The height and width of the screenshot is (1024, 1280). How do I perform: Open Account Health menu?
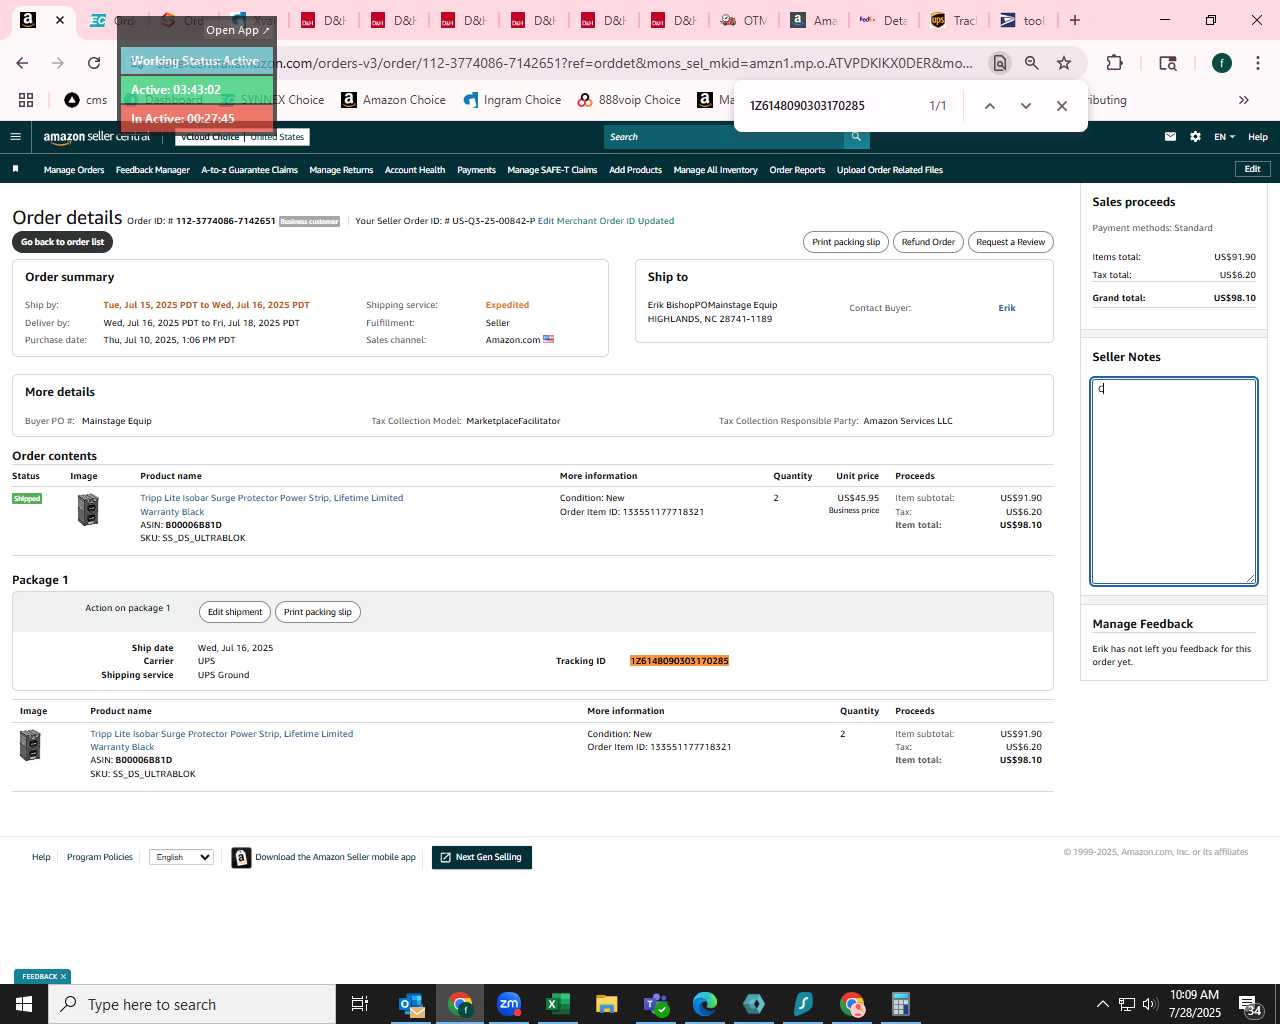point(415,170)
